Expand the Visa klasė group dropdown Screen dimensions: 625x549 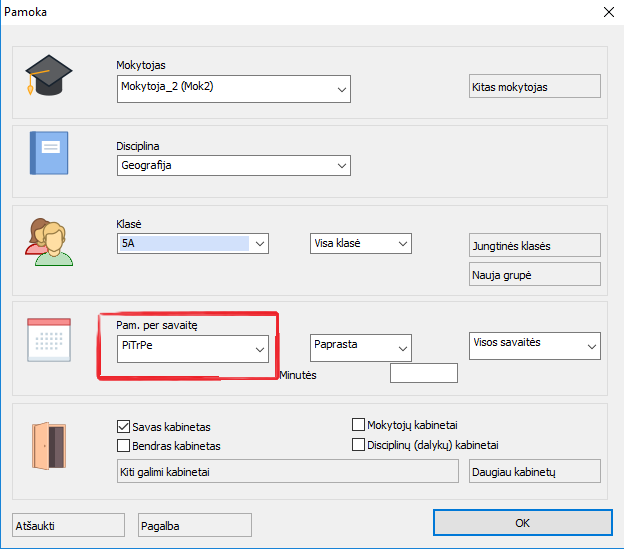[x=403, y=244]
